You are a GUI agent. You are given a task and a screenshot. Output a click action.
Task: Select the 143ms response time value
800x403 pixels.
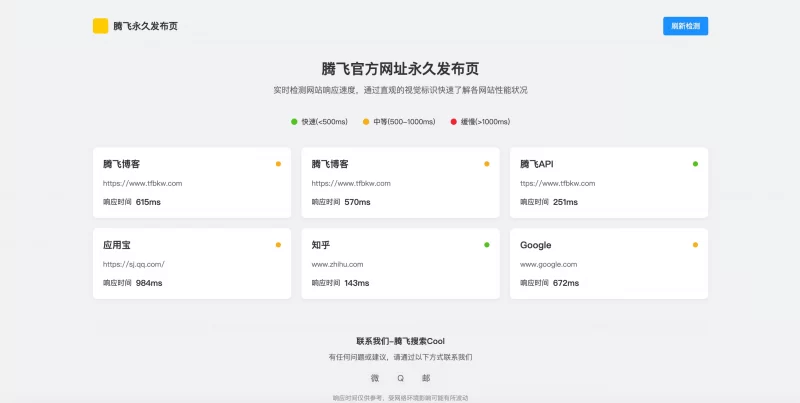[357, 283]
